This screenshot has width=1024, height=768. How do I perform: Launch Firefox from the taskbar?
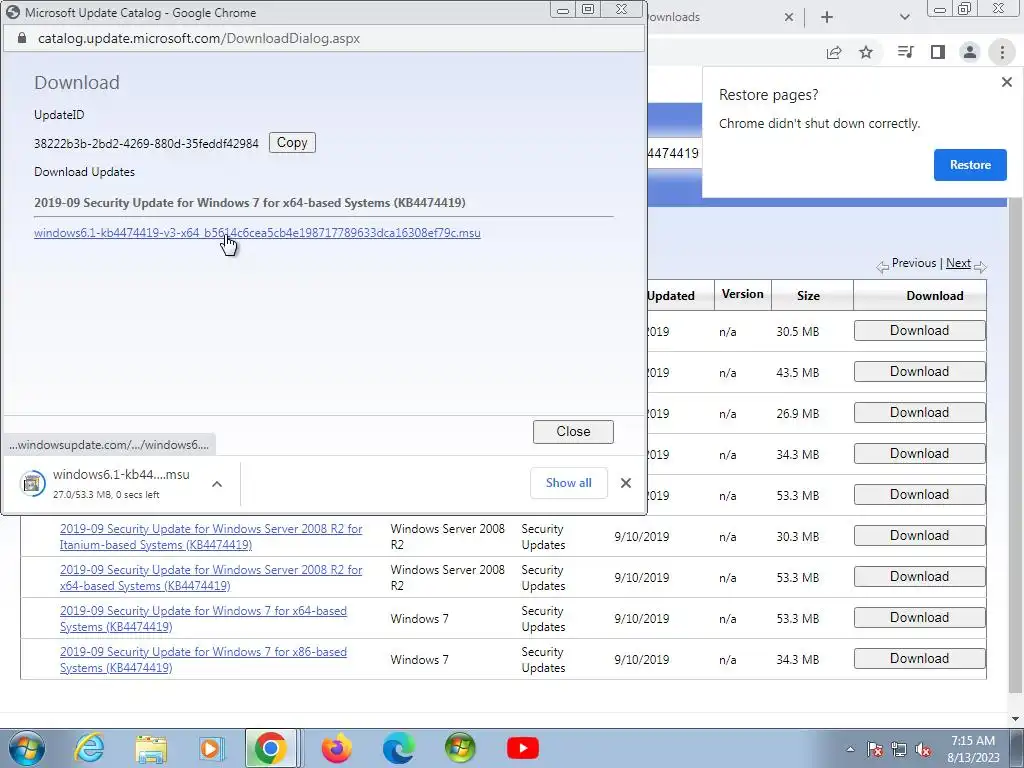337,748
